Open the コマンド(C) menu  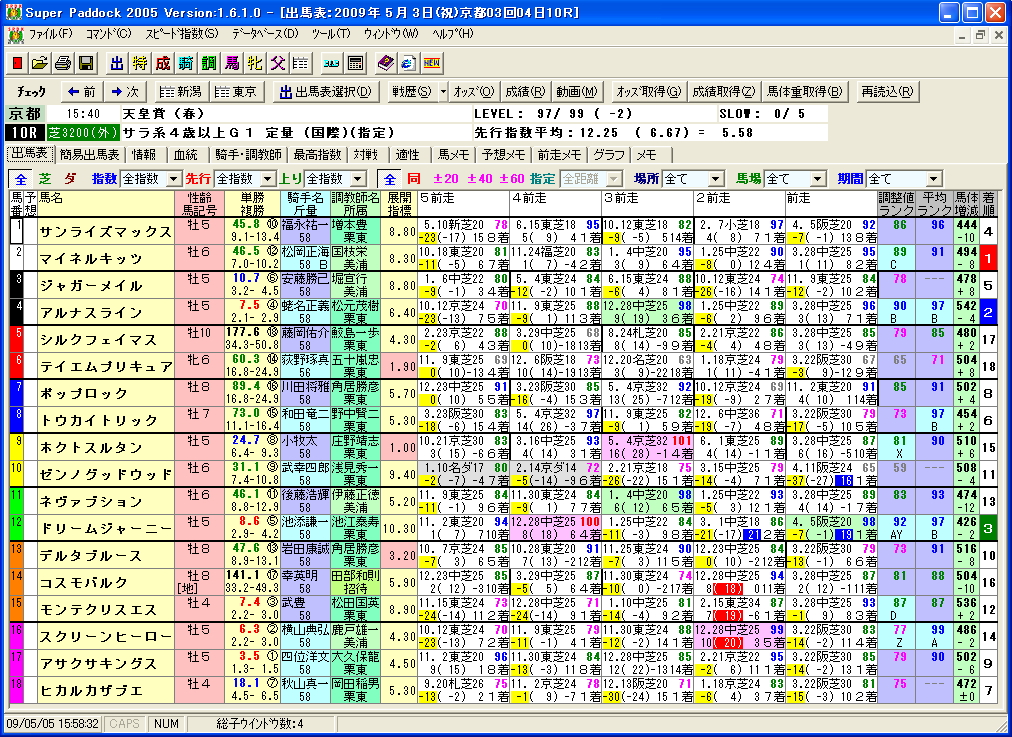108,35
